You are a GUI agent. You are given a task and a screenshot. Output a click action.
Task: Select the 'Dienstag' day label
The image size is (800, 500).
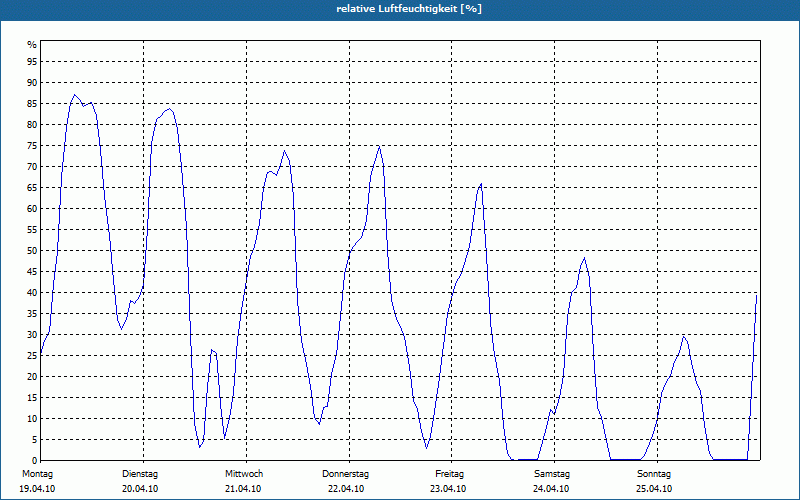(140, 474)
